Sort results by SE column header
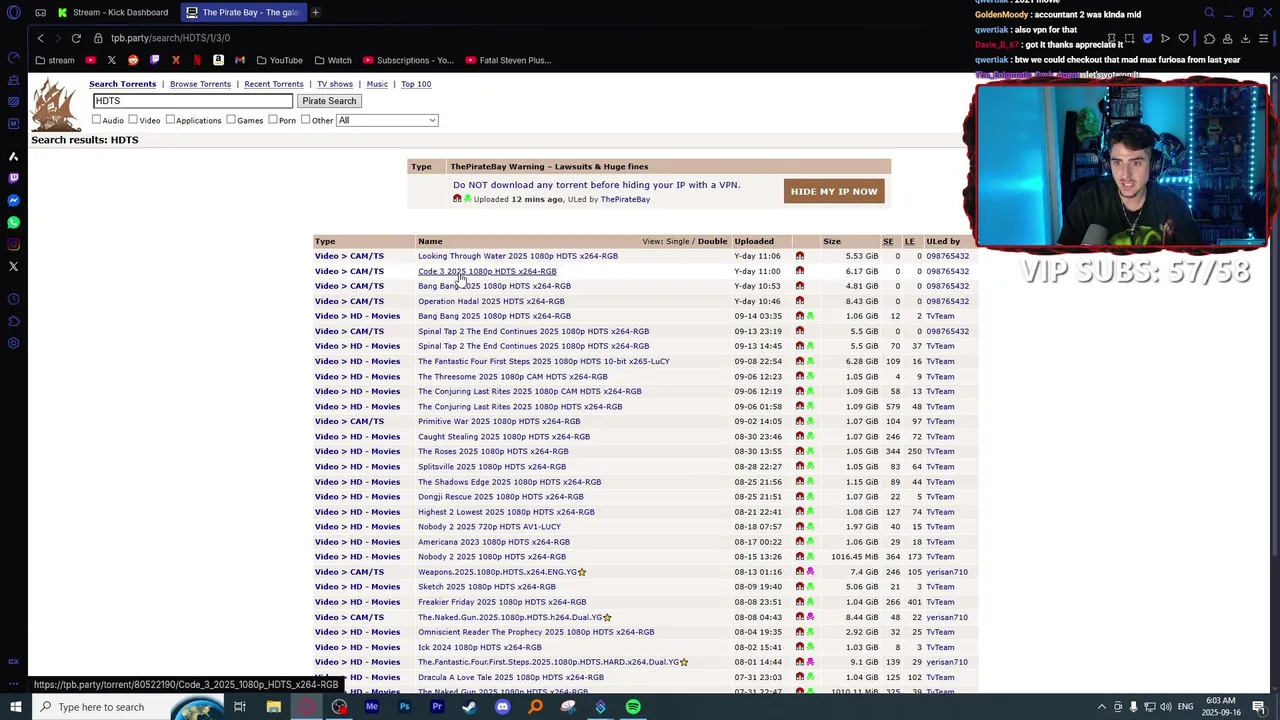This screenshot has width=1280, height=720. 888,241
